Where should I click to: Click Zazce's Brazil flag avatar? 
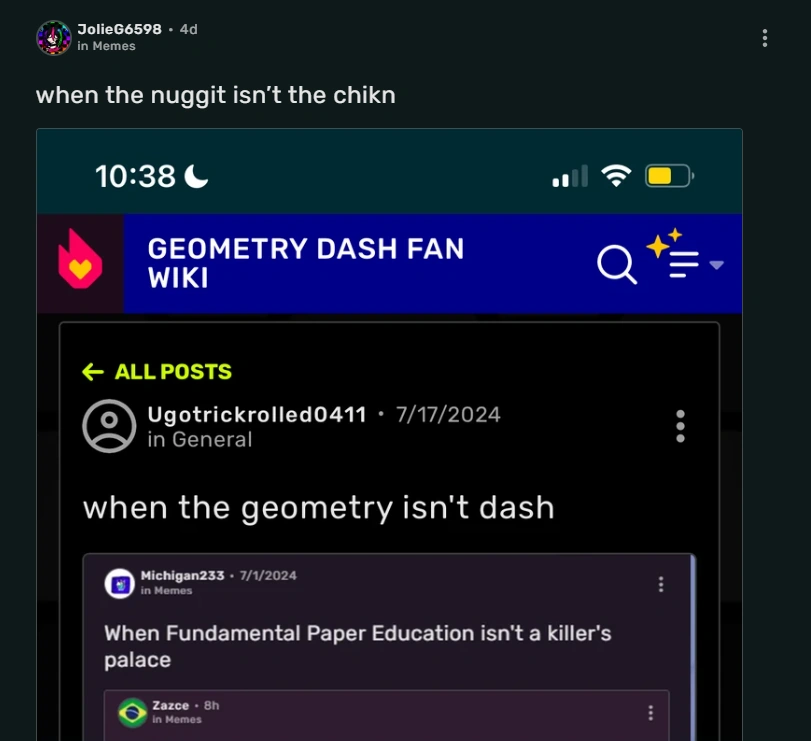point(132,713)
